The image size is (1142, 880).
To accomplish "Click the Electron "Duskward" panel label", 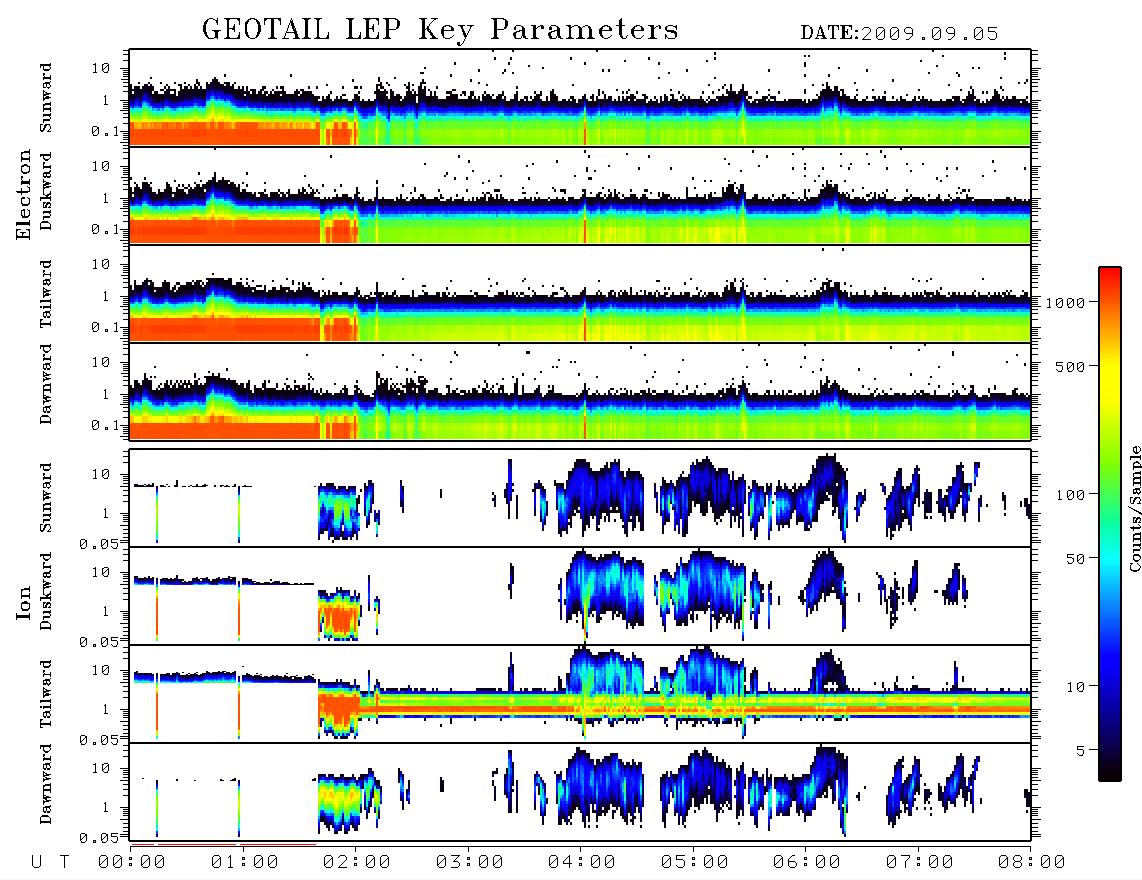I will pos(46,191).
